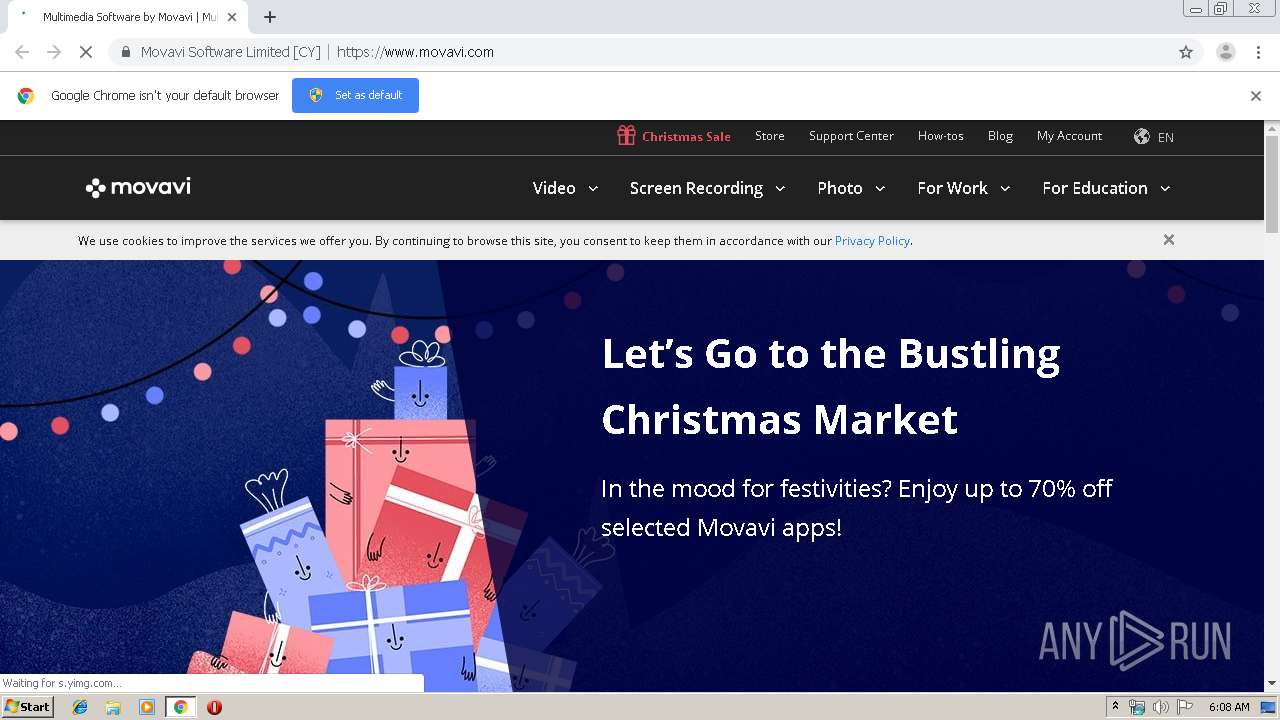Open My Account
The image size is (1280, 720).
coord(1069,136)
